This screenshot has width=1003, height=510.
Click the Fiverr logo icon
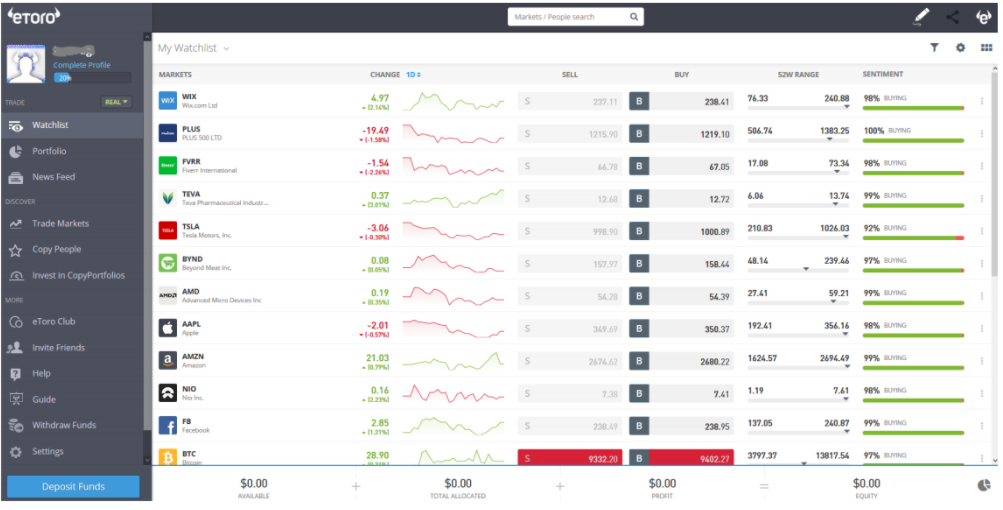pyautogui.click(x=168, y=166)
